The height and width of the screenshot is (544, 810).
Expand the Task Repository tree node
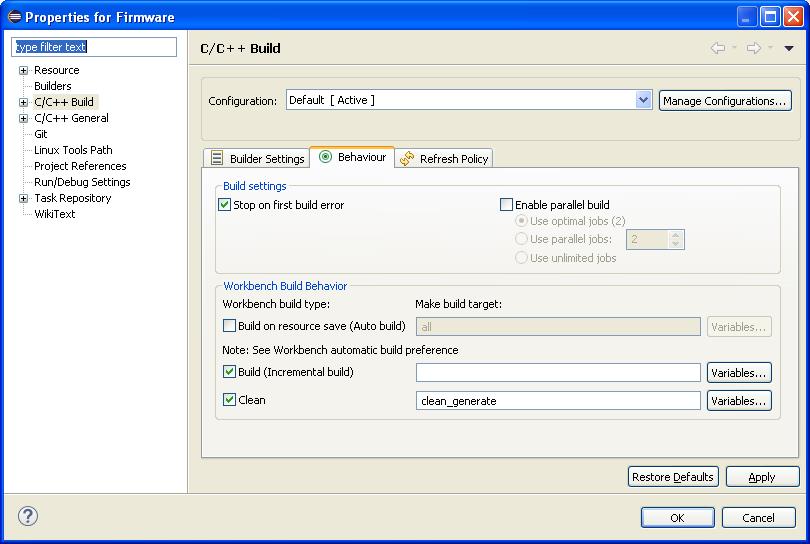click(23, 198)
